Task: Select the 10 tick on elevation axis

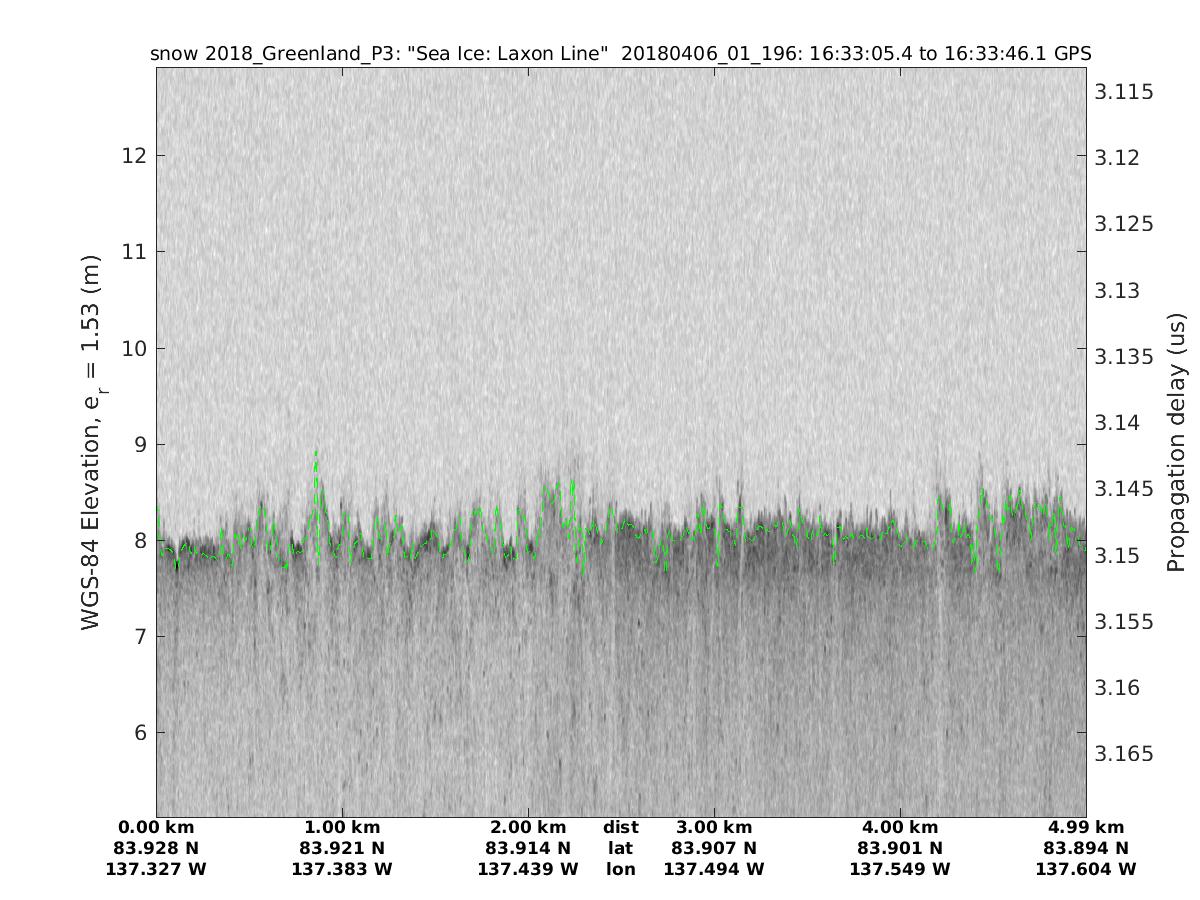Action: click(x=133, y=348)
